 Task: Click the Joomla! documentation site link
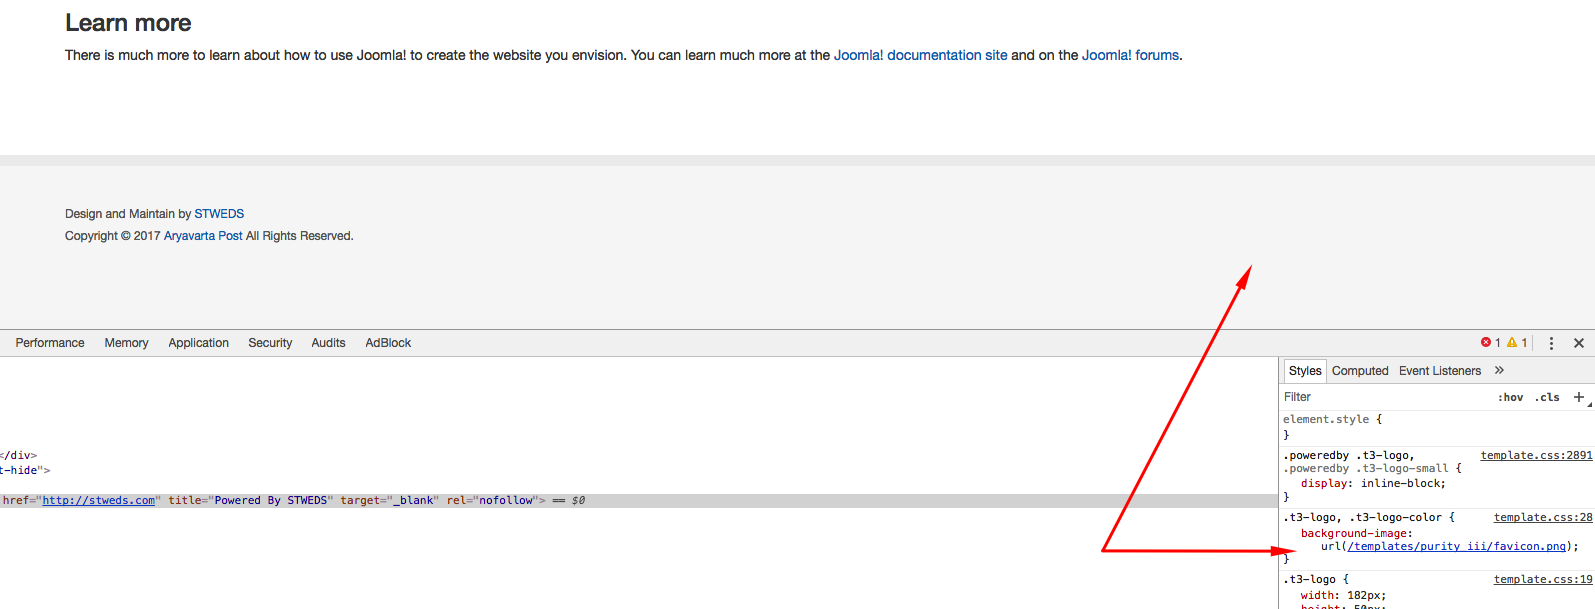920,55
